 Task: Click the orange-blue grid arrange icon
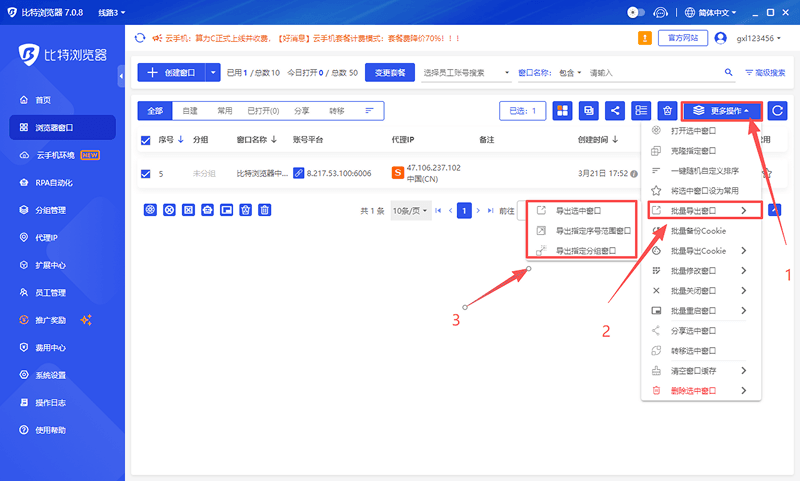[563, 110]
